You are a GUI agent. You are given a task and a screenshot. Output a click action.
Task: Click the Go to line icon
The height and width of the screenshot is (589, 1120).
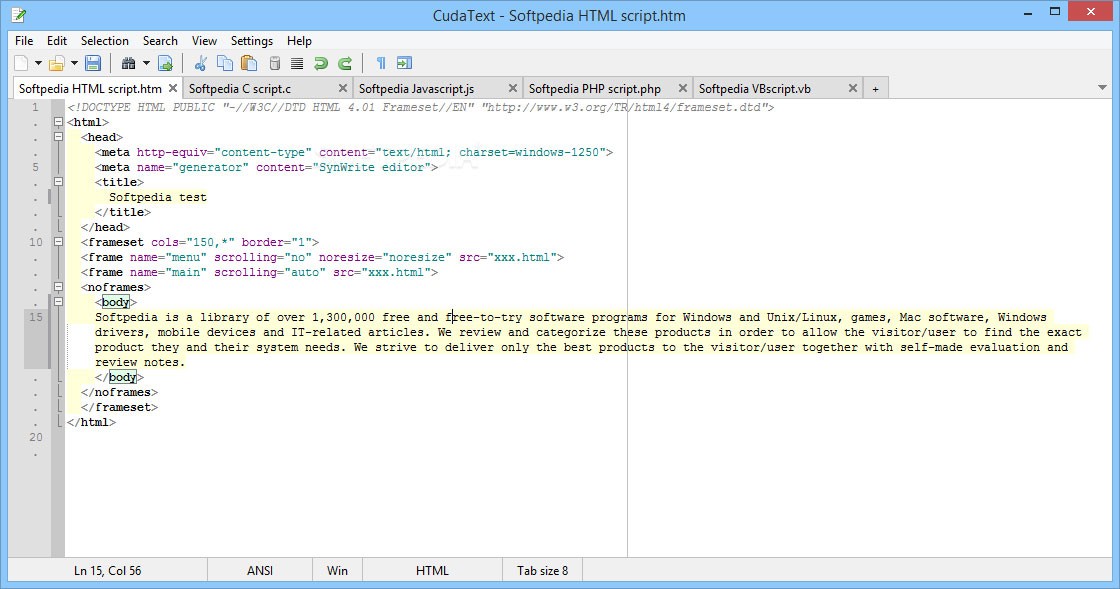pos(165,64)
